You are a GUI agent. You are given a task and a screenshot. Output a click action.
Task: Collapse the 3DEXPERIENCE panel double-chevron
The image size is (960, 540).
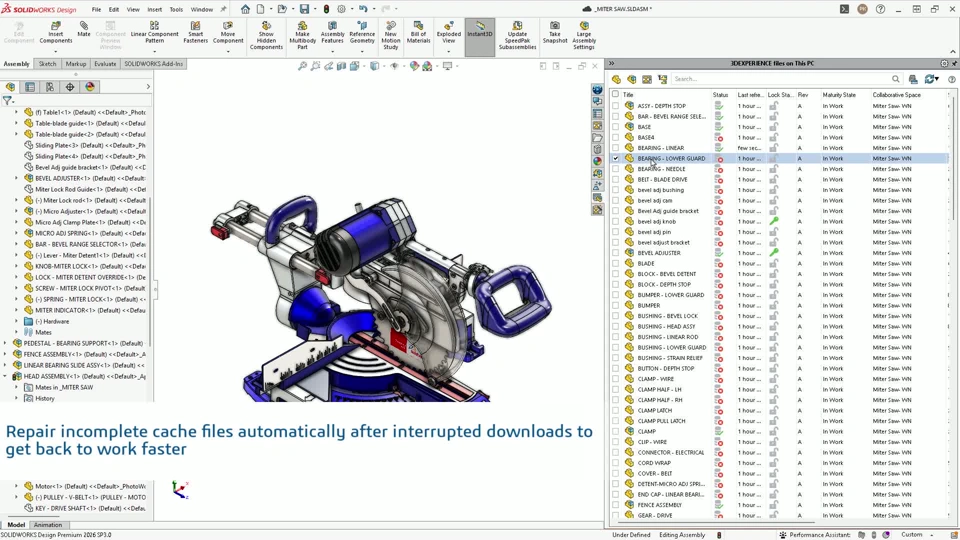coord(611,63)
